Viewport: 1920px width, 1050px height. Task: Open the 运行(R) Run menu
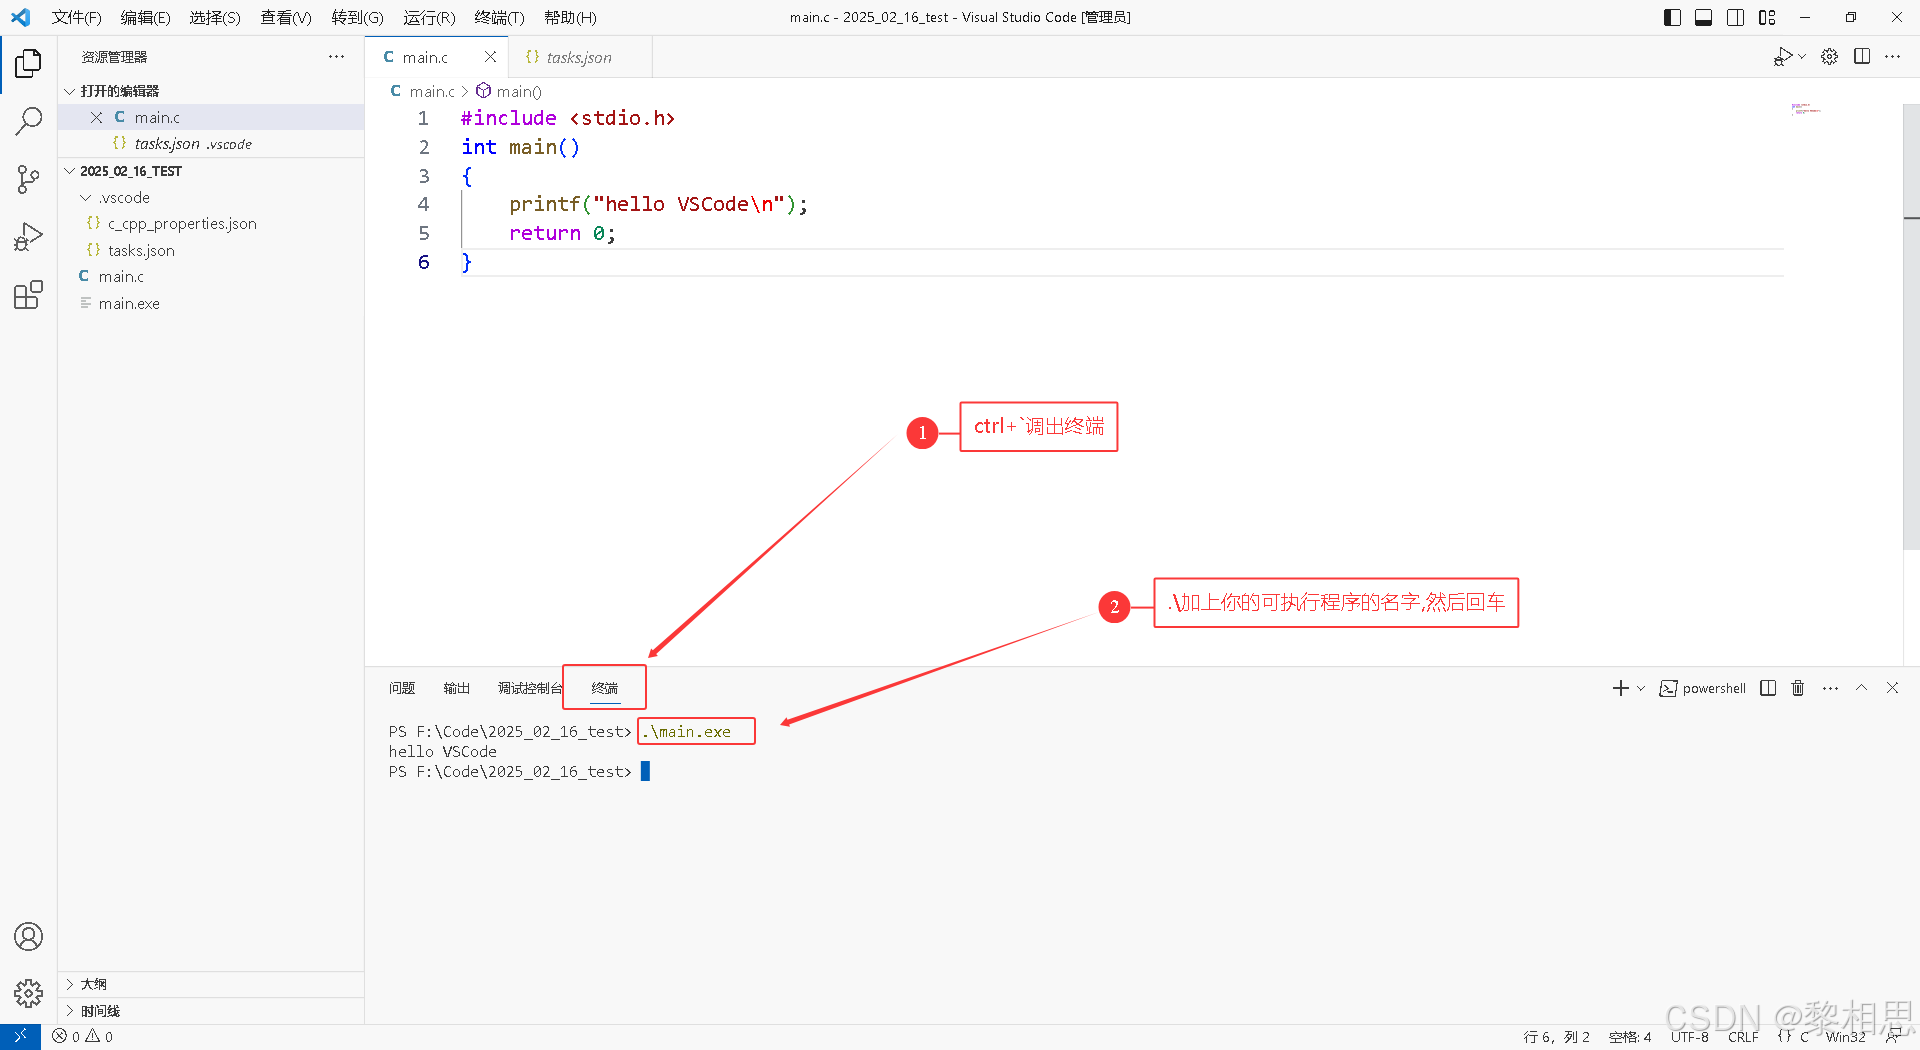[x=429, y=17]
